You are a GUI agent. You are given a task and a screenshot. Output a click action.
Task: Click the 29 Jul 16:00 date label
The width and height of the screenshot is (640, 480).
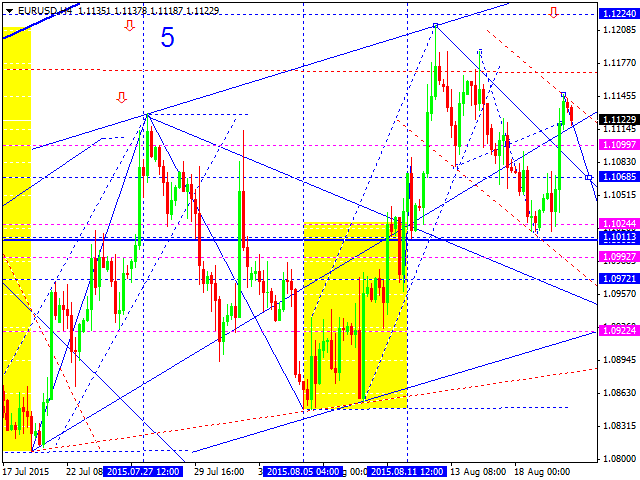coord(219,472)
